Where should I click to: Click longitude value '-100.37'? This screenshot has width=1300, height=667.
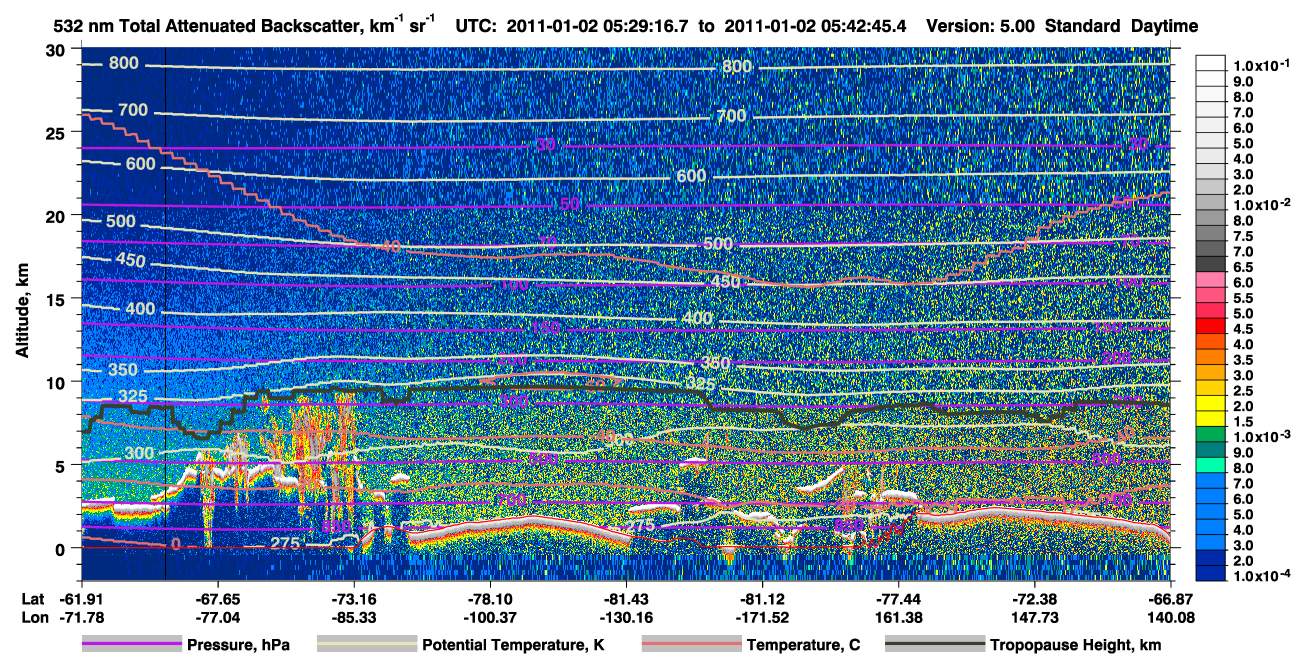point(489,618)
